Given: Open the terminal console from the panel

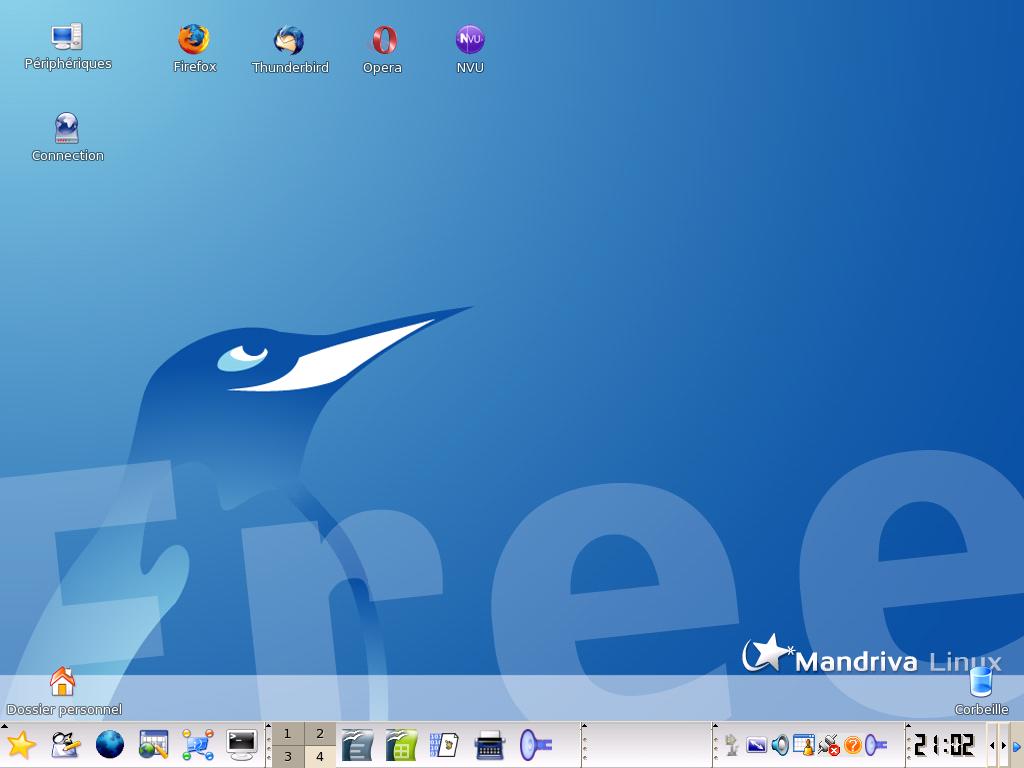Looking at the screenshot, I should (x=242, y=745).
